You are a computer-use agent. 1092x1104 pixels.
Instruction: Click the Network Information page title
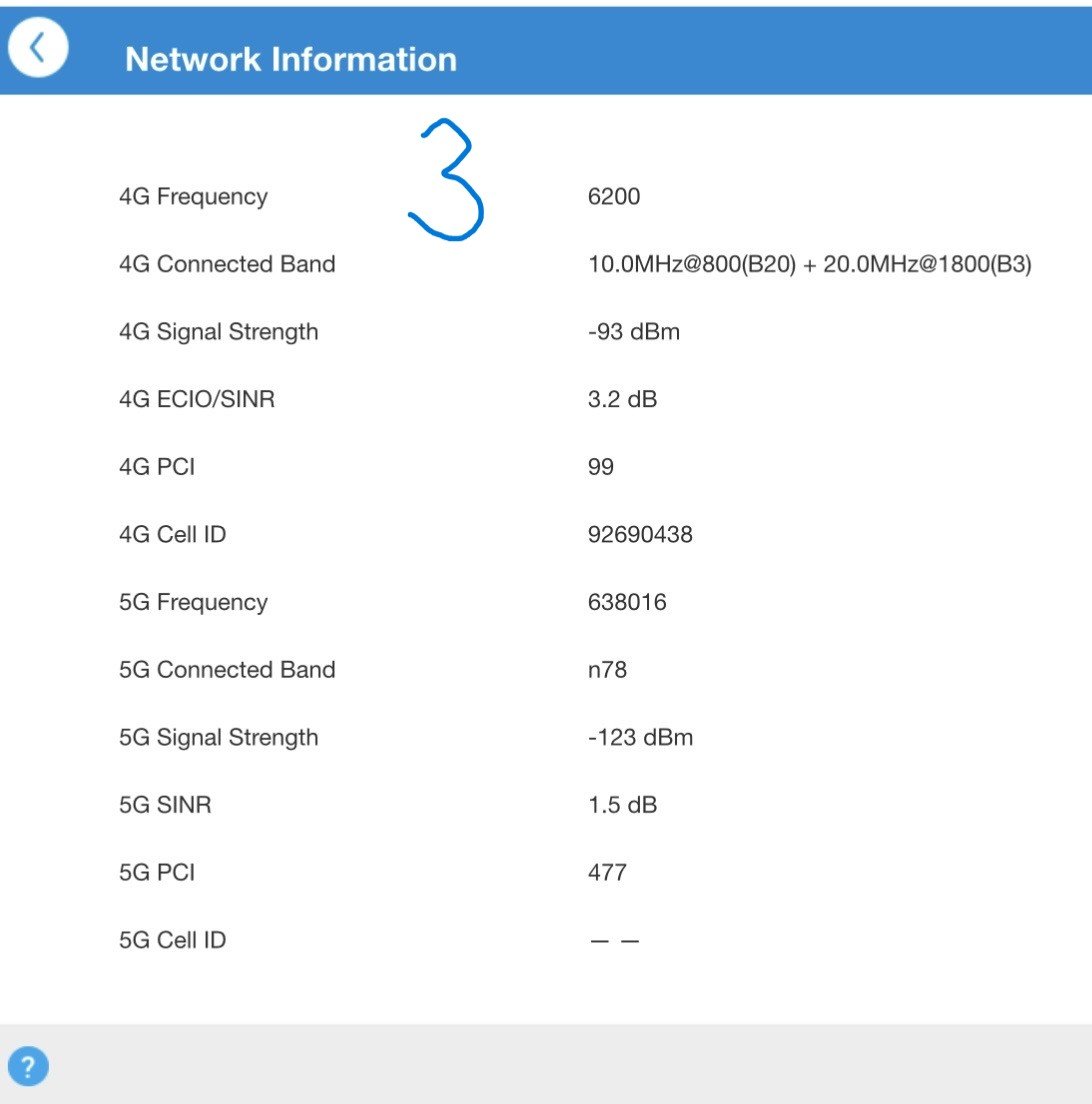point(290,59)
